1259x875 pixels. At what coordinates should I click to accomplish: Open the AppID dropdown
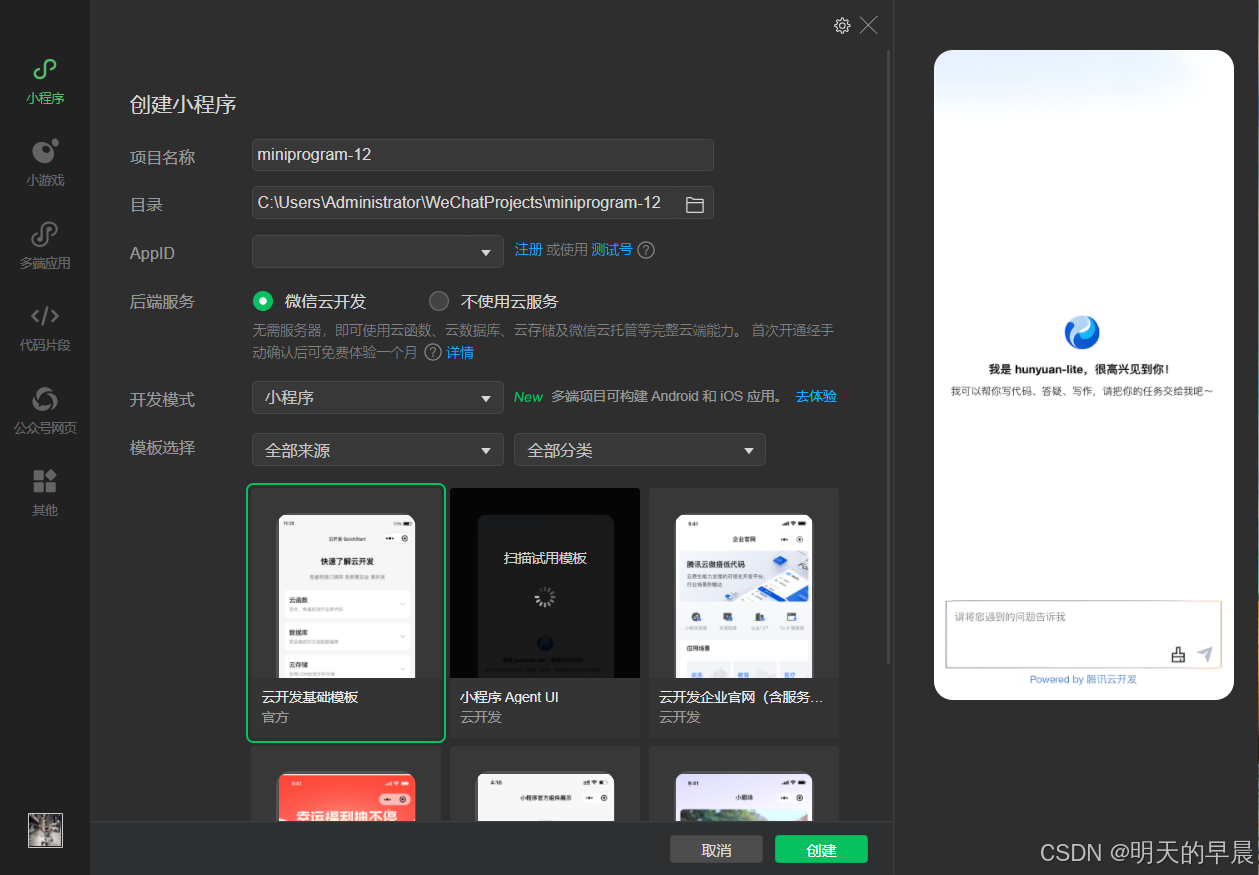(x=378, y=251)
